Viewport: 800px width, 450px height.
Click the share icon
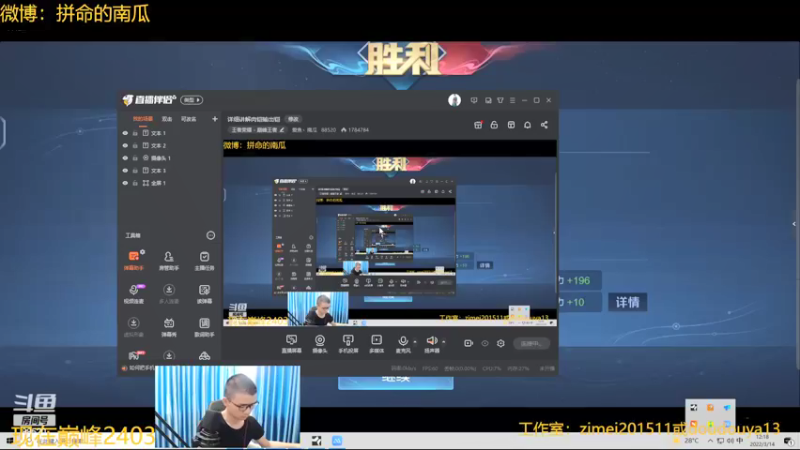point(544,125)
